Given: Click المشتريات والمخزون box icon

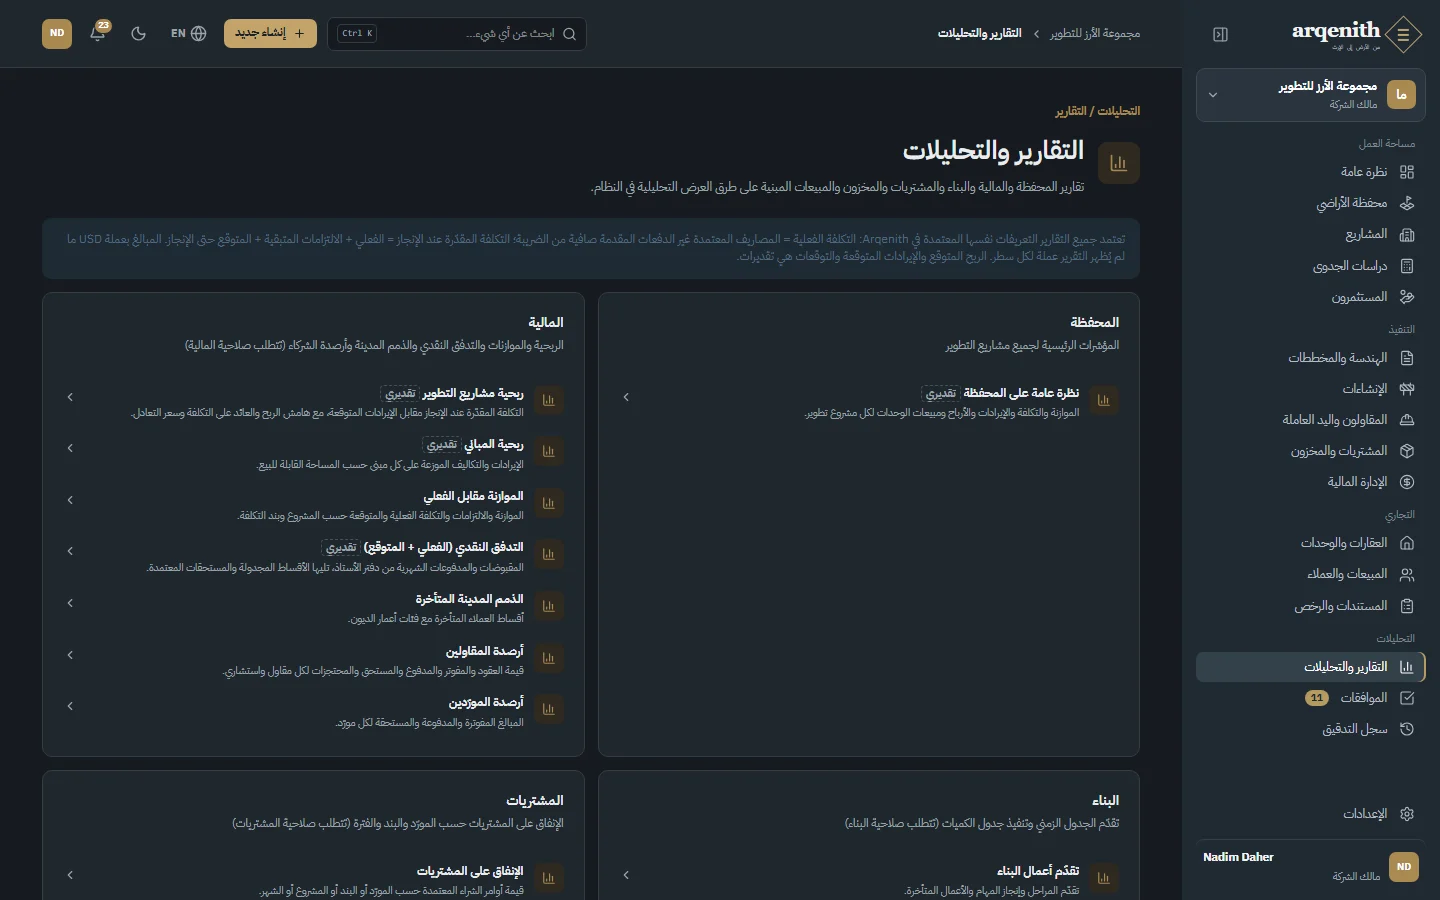Looking at the screenshot, I should coord(1407,451).
